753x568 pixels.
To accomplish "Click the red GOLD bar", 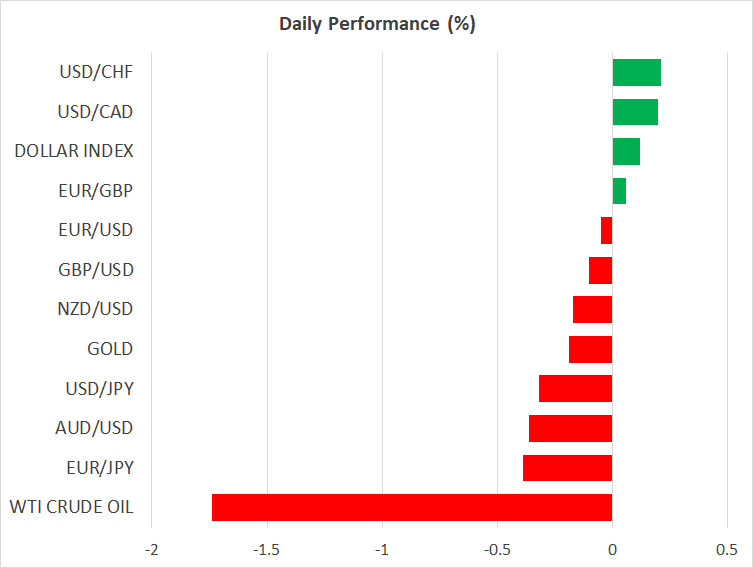I will click(x=590, y=349).
